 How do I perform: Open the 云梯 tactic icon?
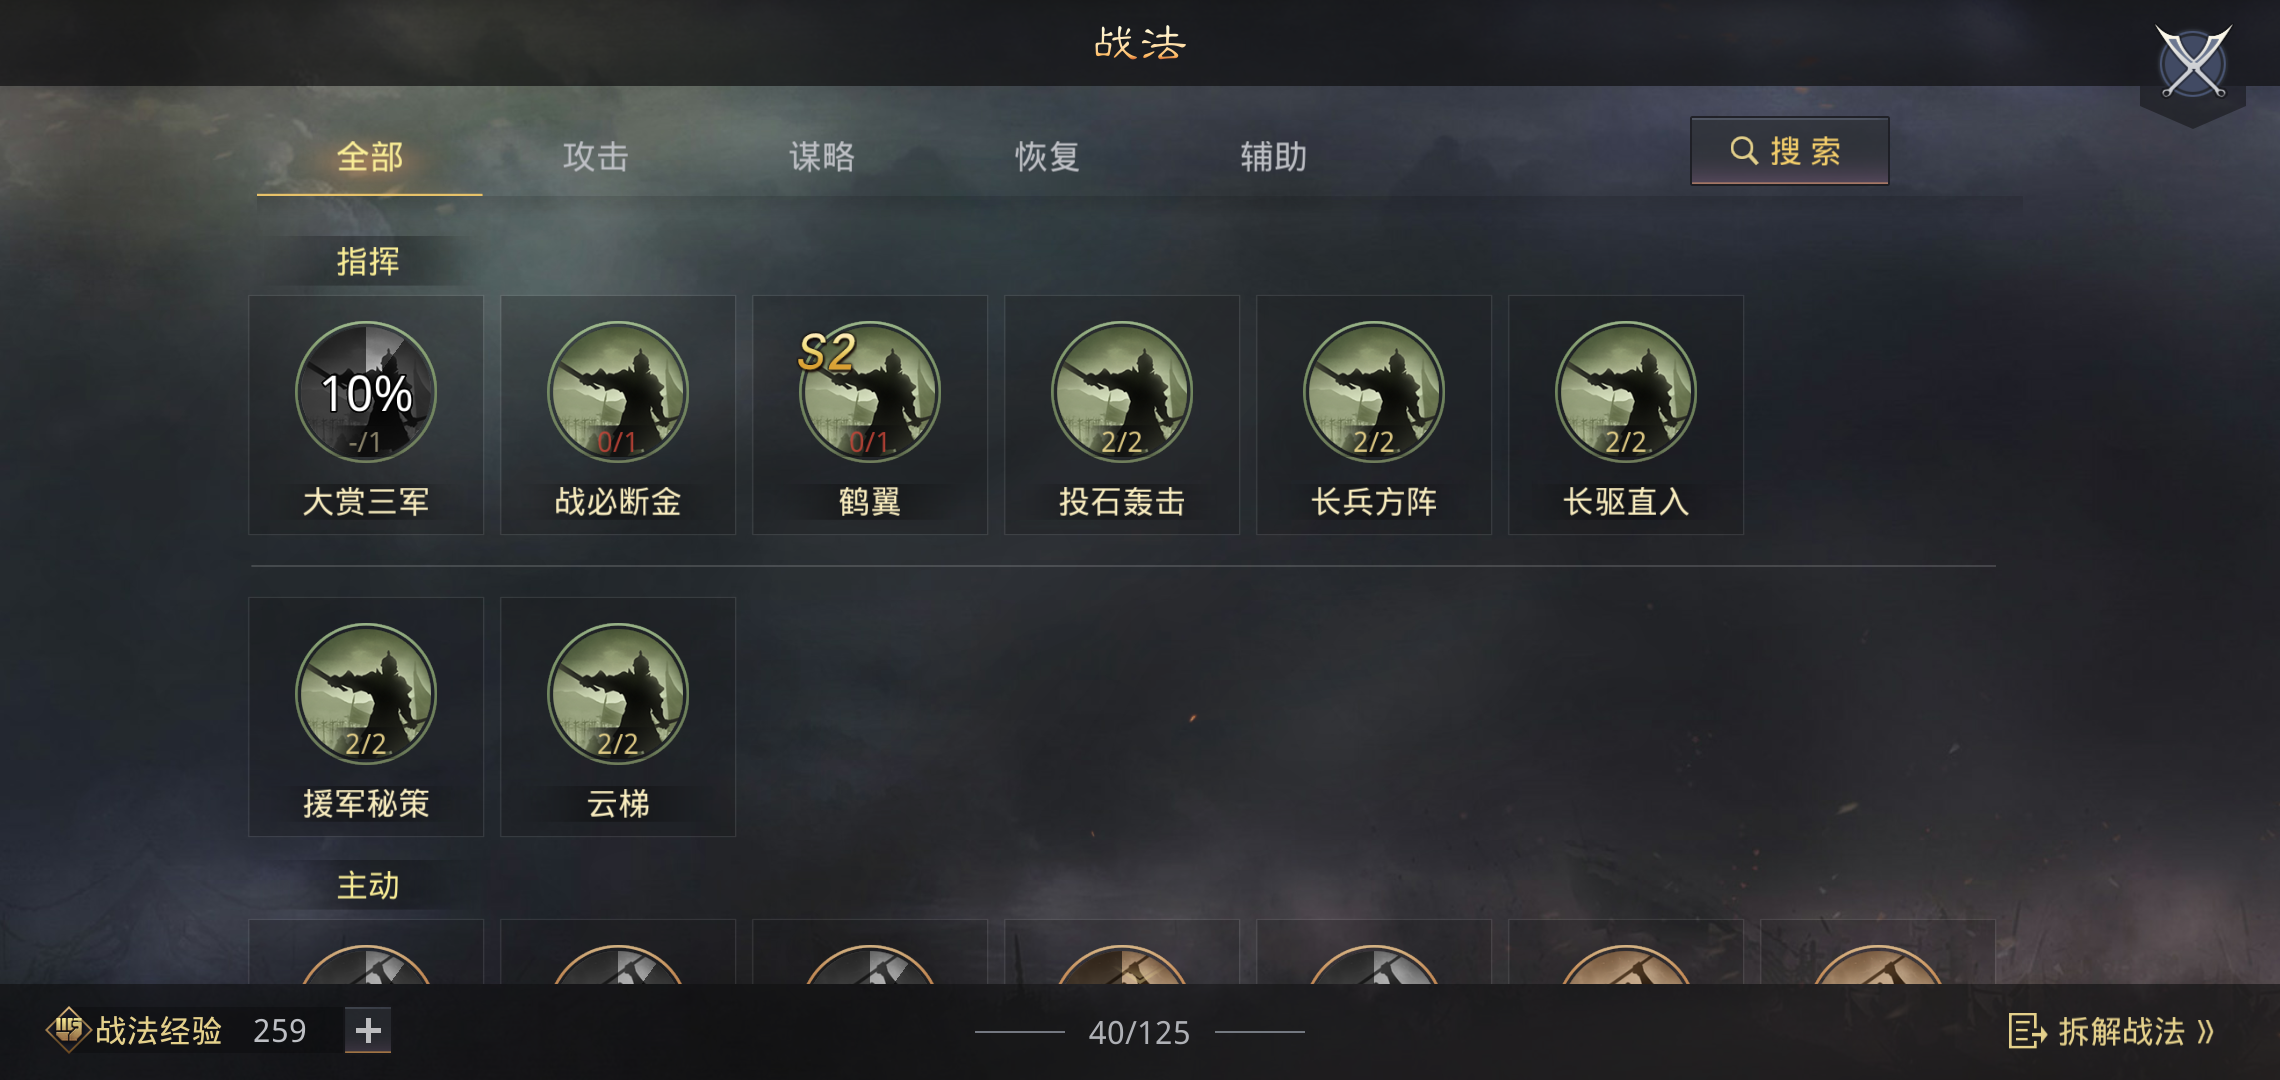click(x=618, y=694)
